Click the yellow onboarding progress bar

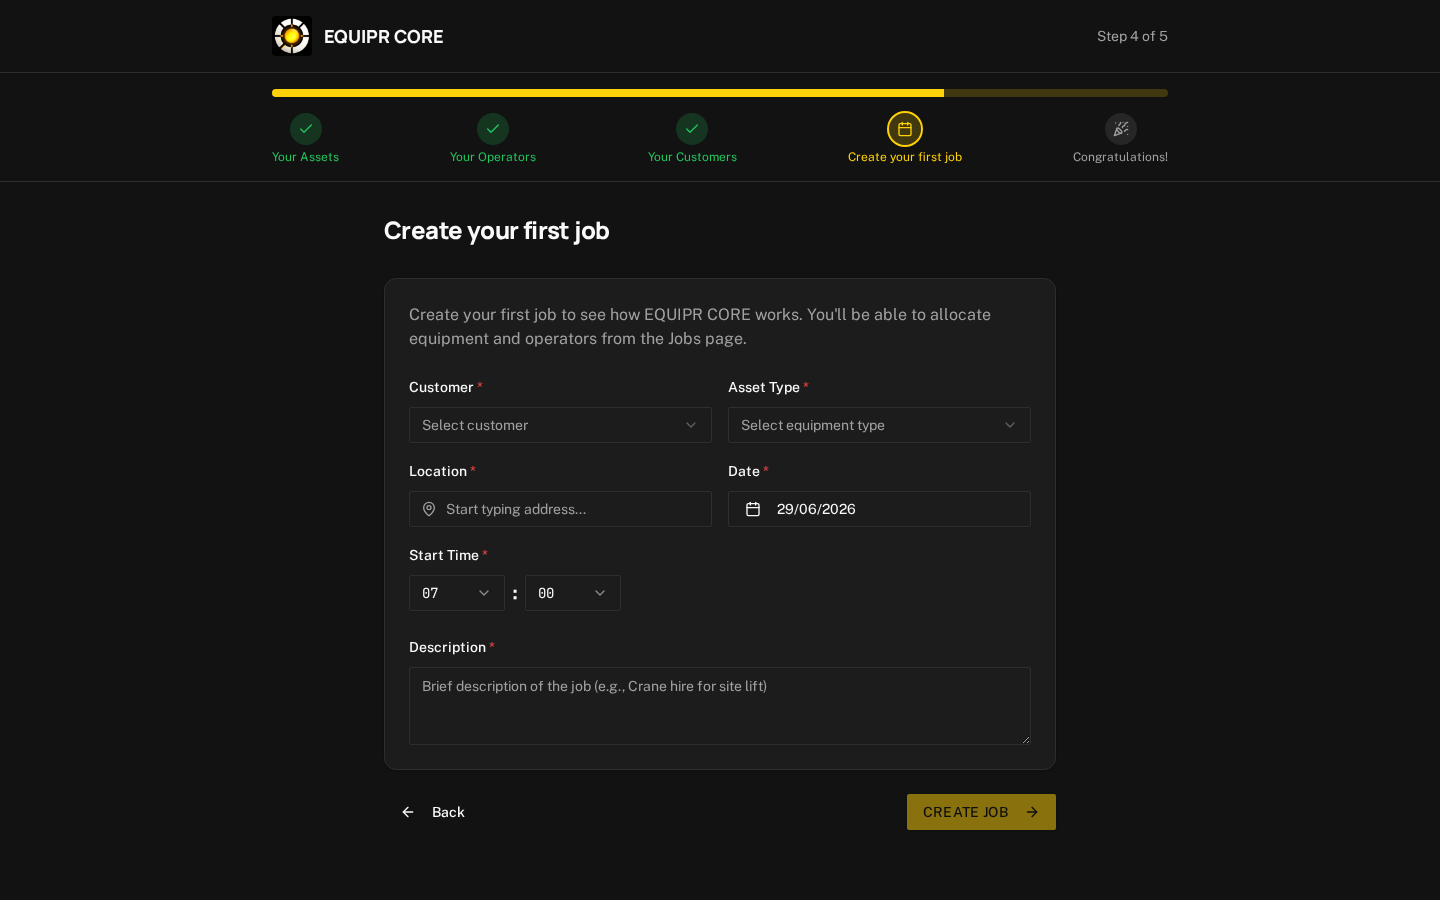click(720, 93)
